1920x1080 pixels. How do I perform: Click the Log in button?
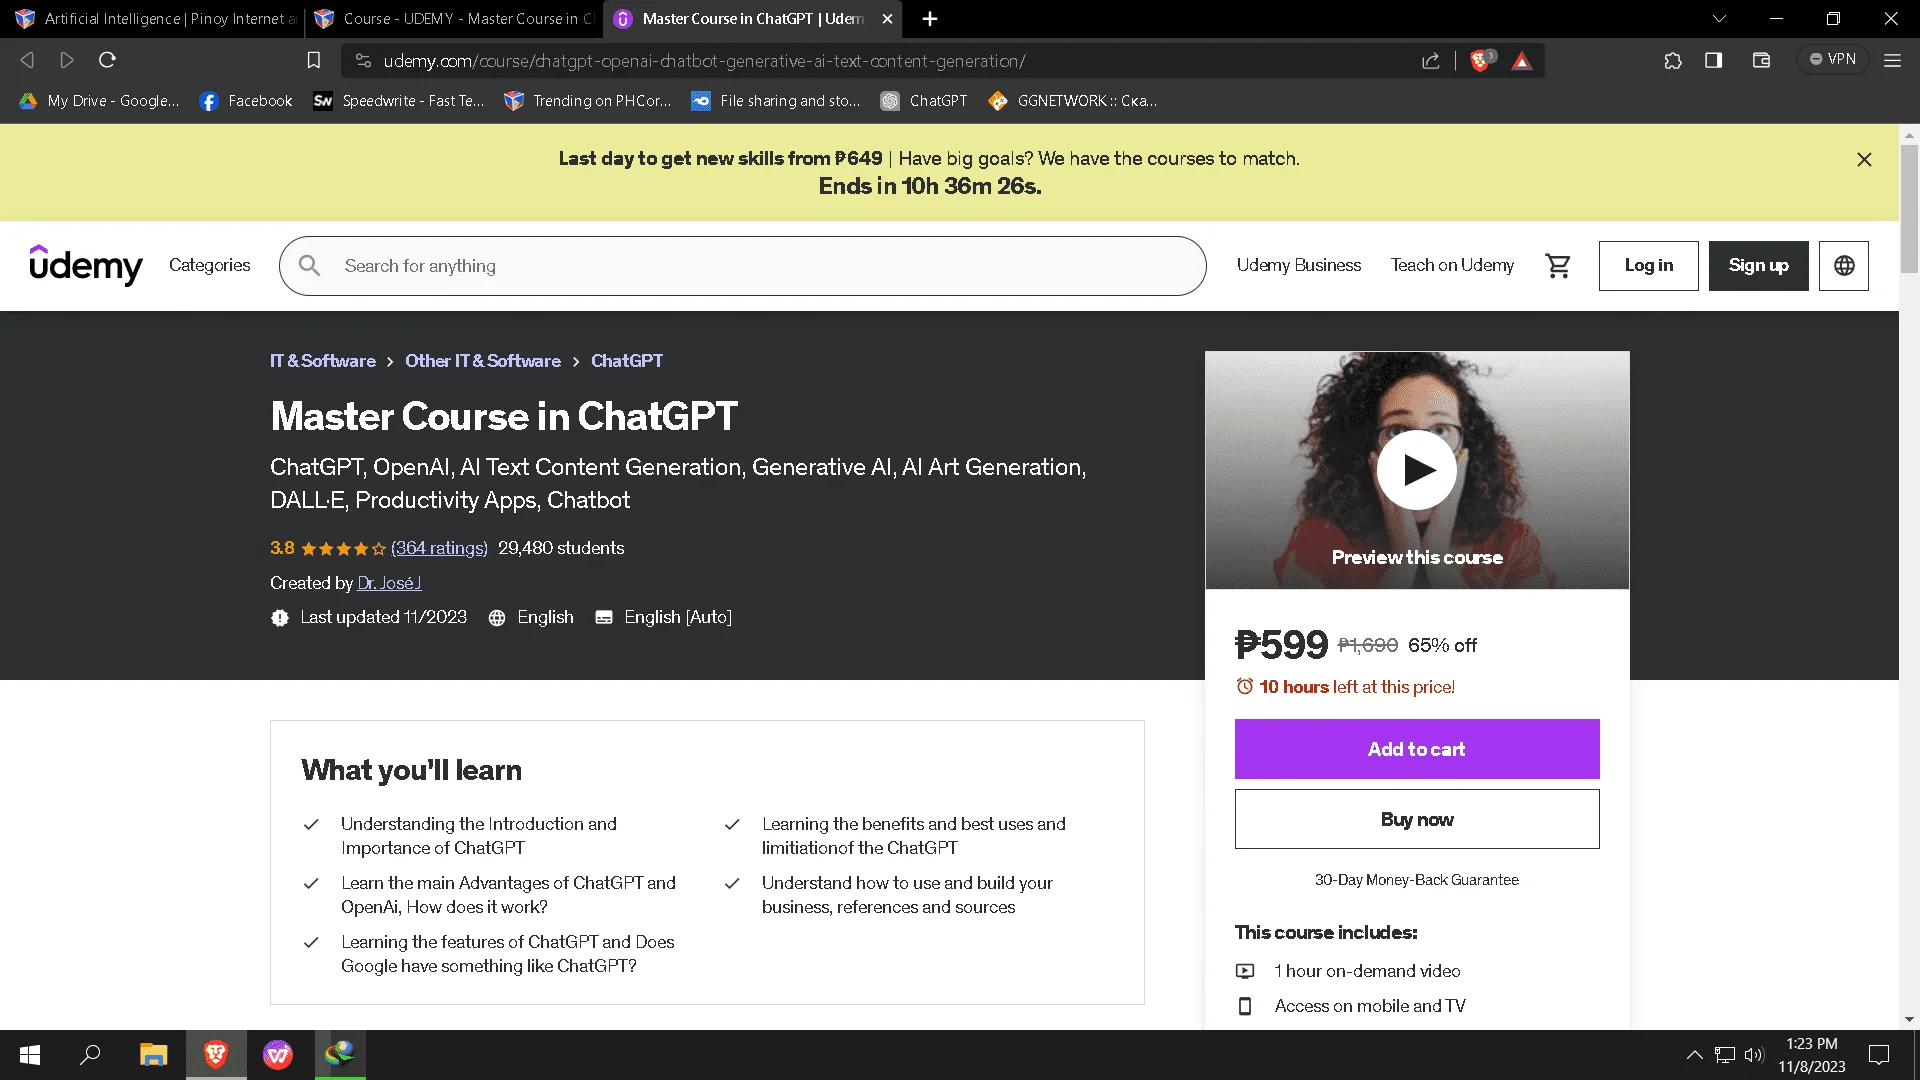click(1648, 266)
